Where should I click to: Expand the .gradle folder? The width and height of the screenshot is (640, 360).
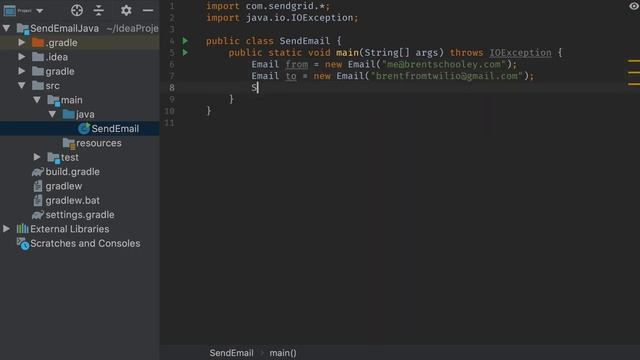coord(22,42)
